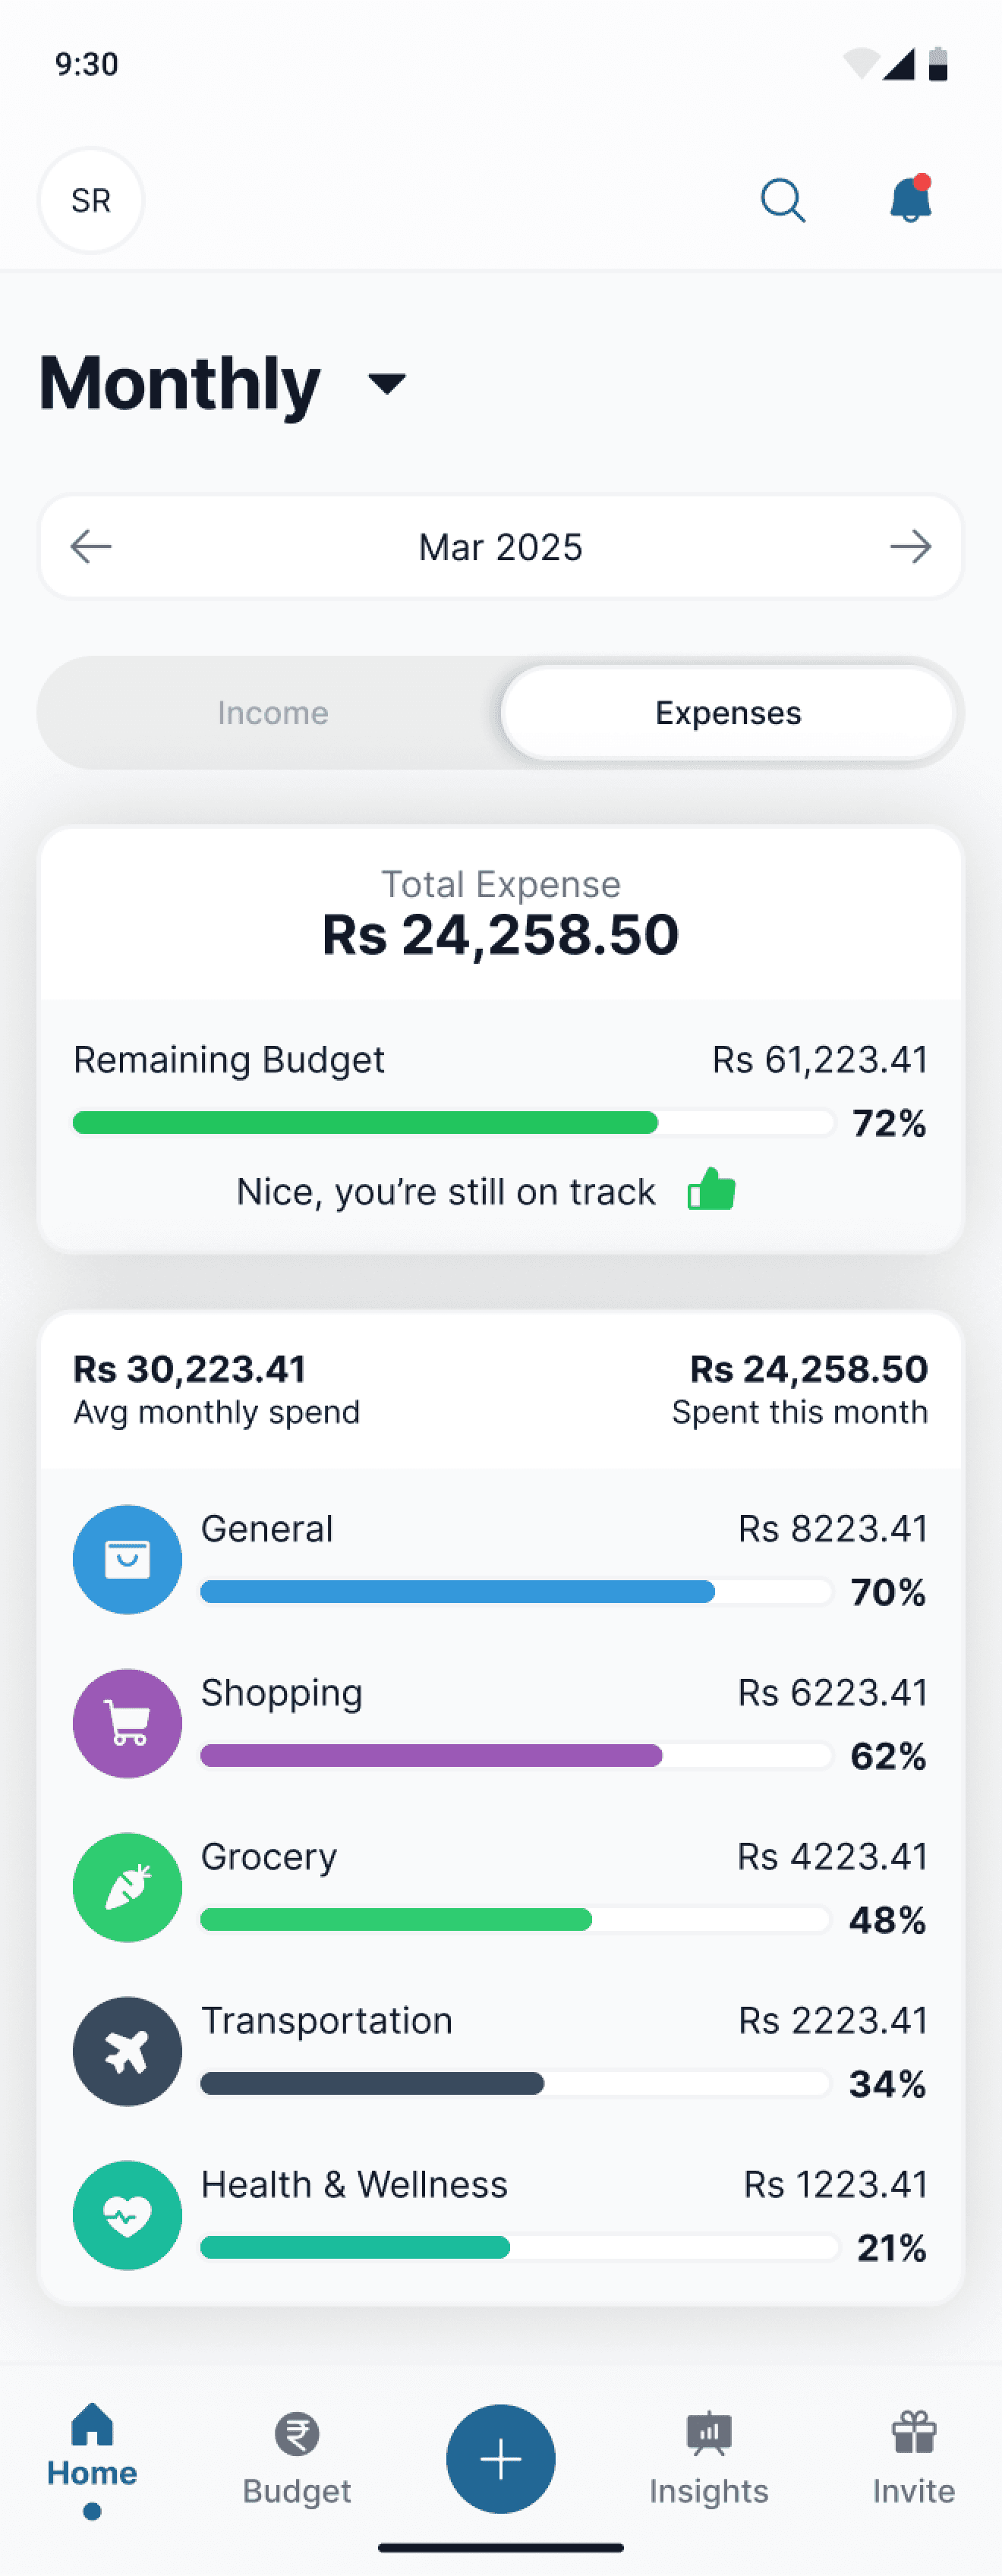
Task: Tap the plus add-transaction button
Action: (501, 2458)
